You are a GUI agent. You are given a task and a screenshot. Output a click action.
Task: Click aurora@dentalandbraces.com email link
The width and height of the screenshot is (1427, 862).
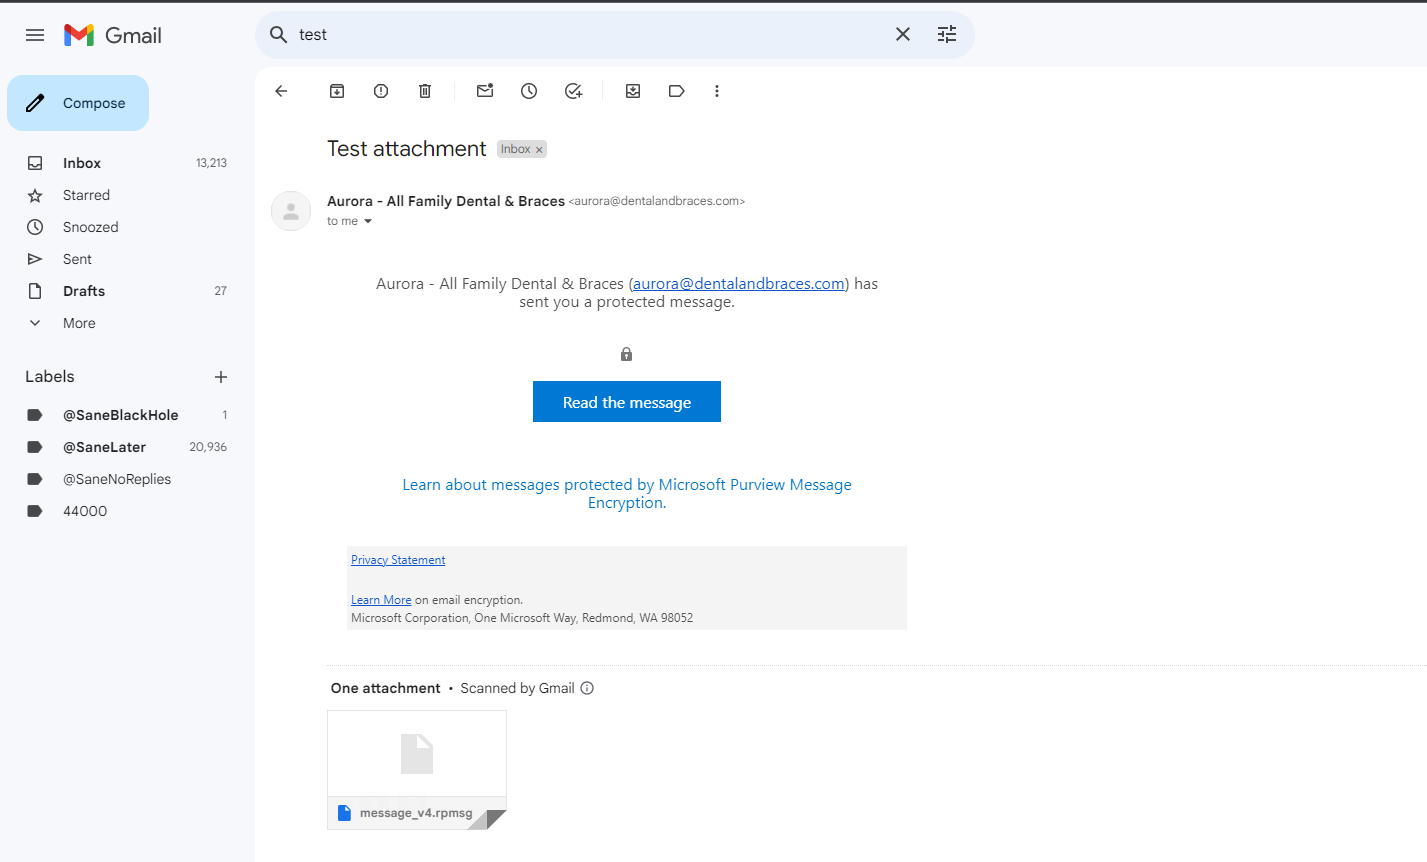pyautogui.click(x=739, y=284)
